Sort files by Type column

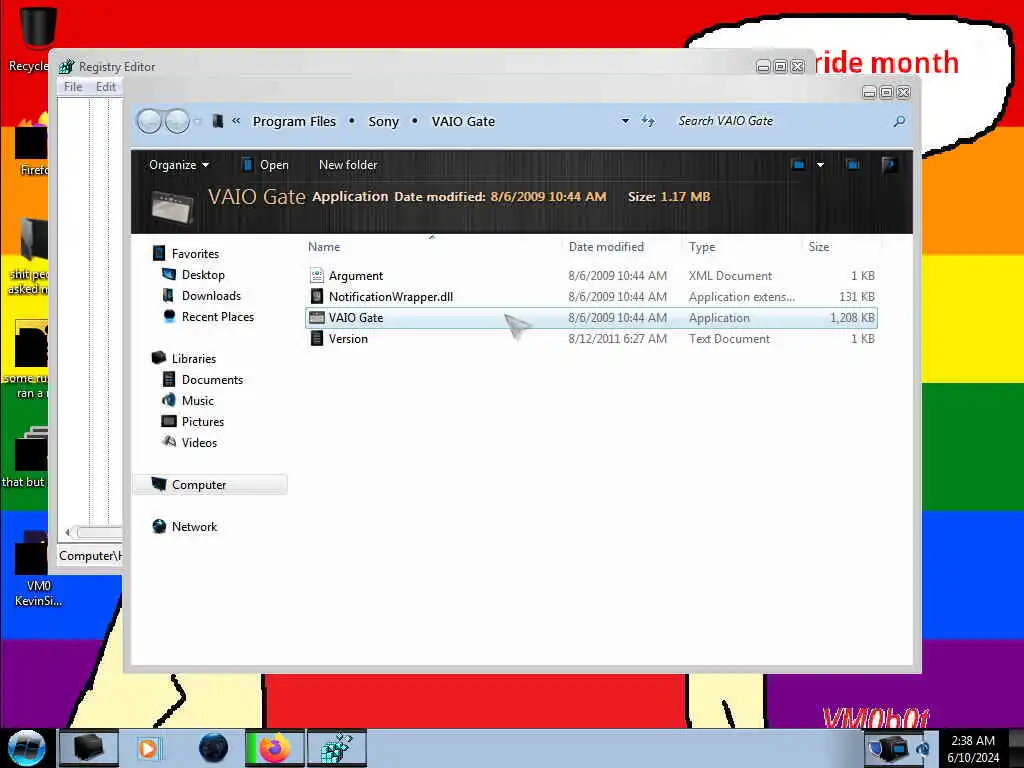click(742, 247)
